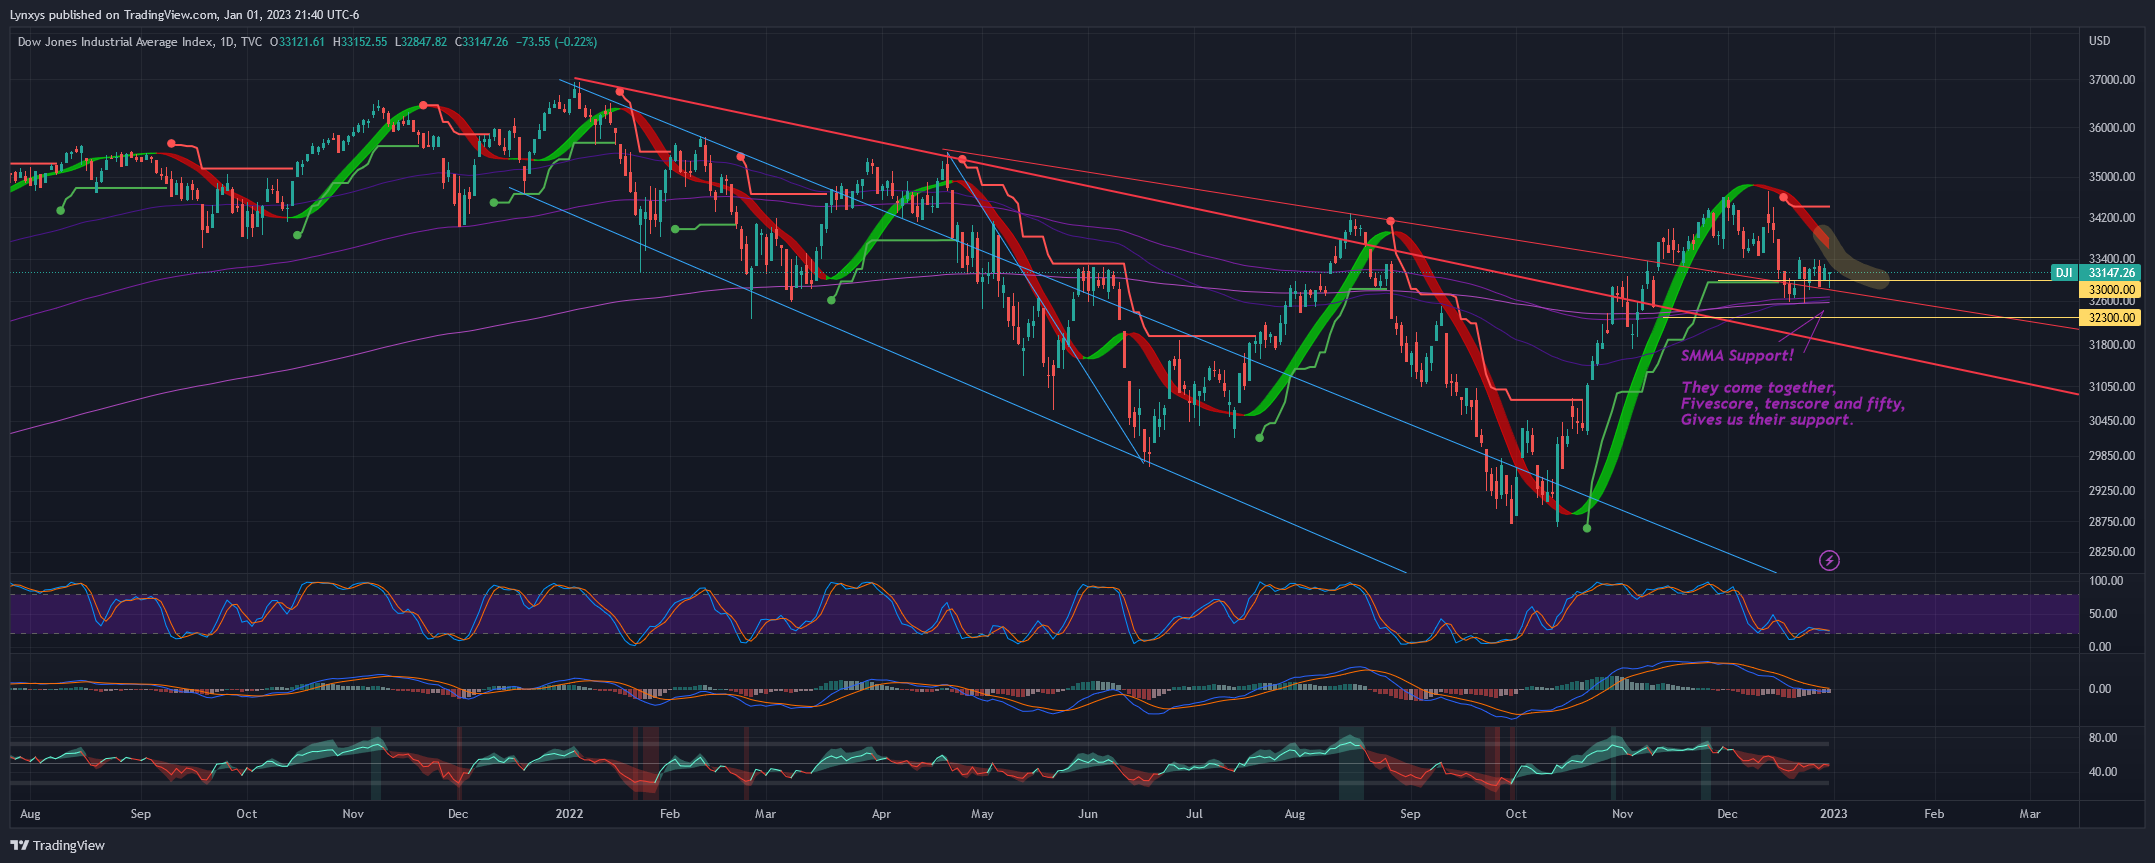Click the 40.00 RSI scale label

(2103, 772)
